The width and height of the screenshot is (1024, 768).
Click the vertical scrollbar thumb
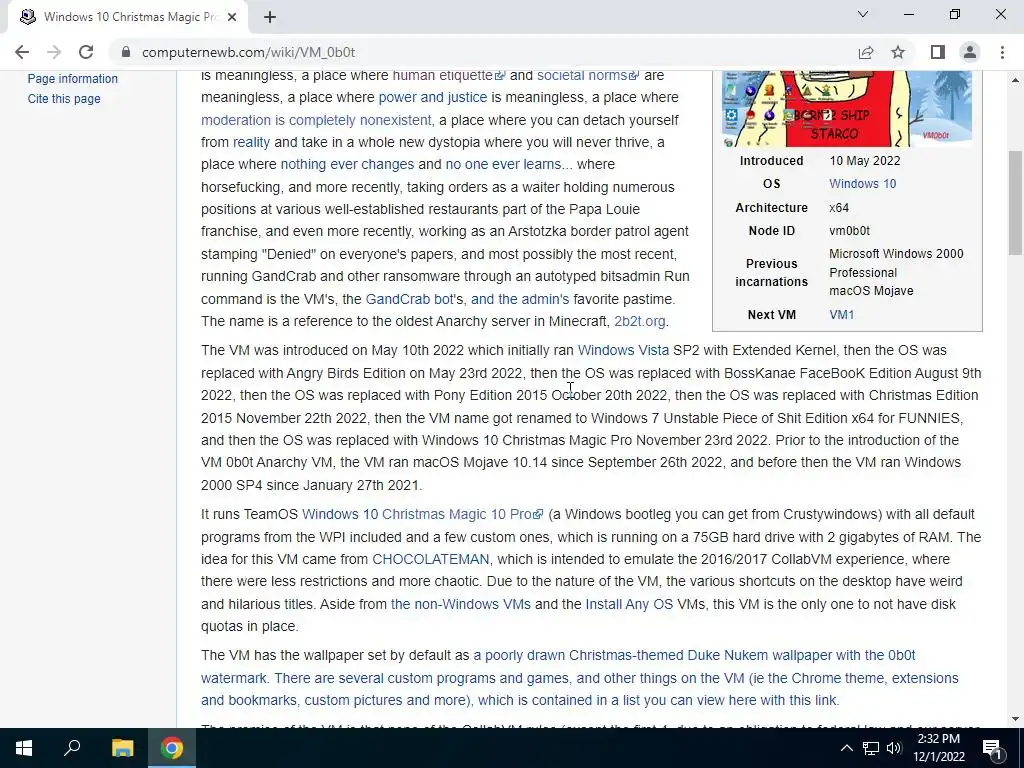tap(1015, 202)
